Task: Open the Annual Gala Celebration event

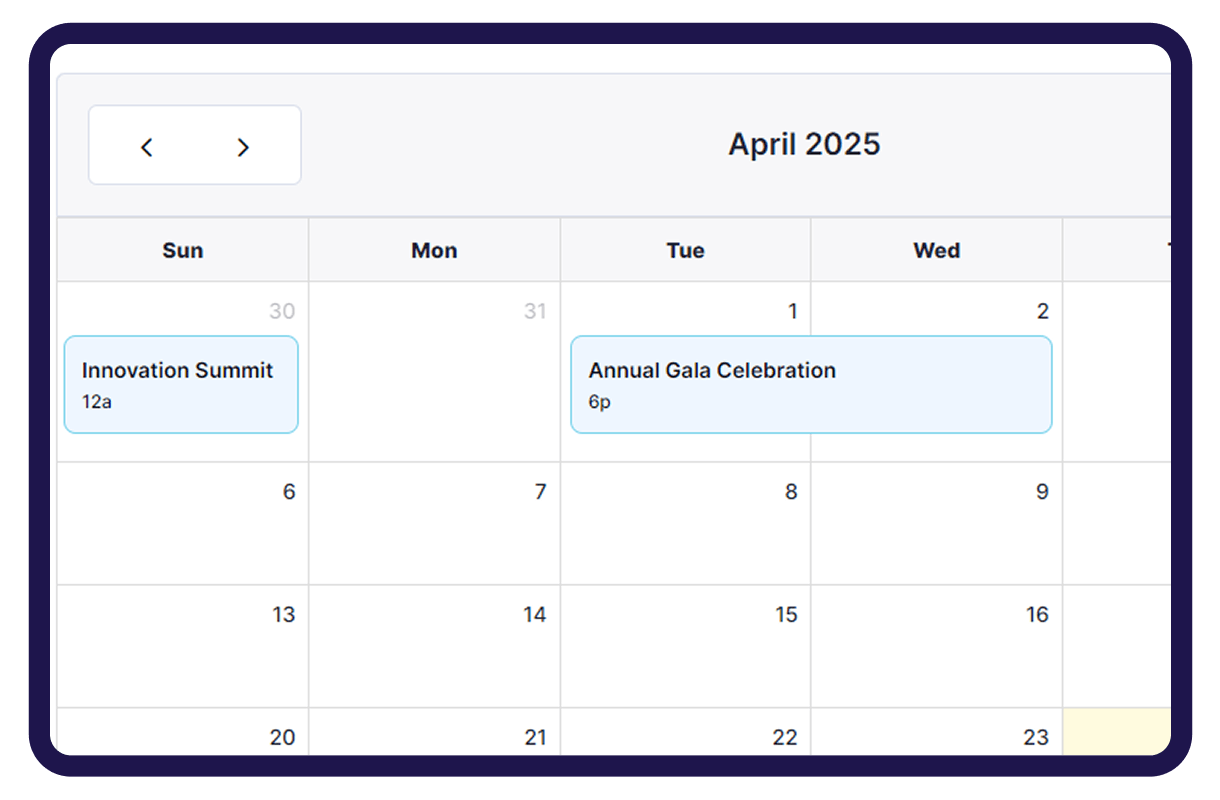Action: [811, 384]
